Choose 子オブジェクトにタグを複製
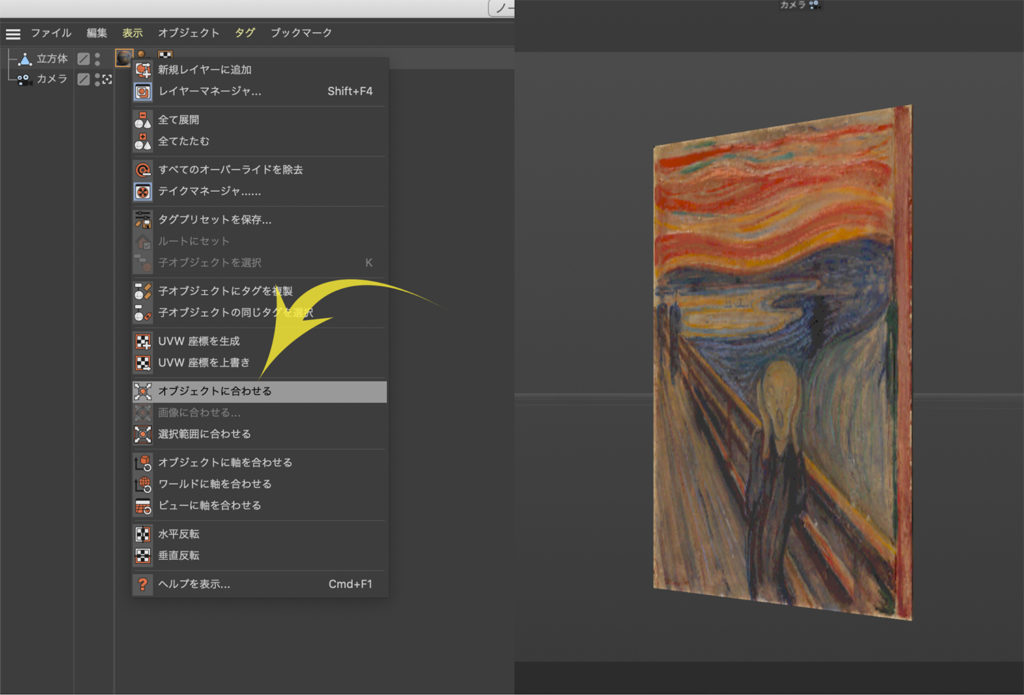 [260, 291]
